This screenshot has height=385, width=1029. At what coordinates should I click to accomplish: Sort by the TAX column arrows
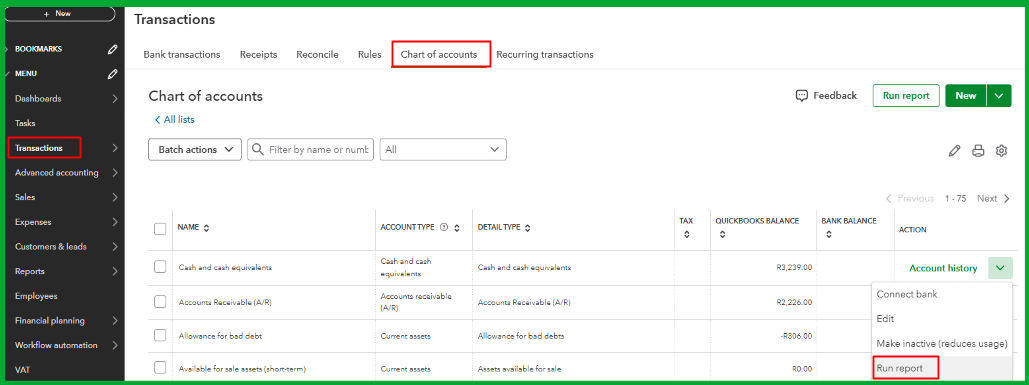[x=686, y=234]
